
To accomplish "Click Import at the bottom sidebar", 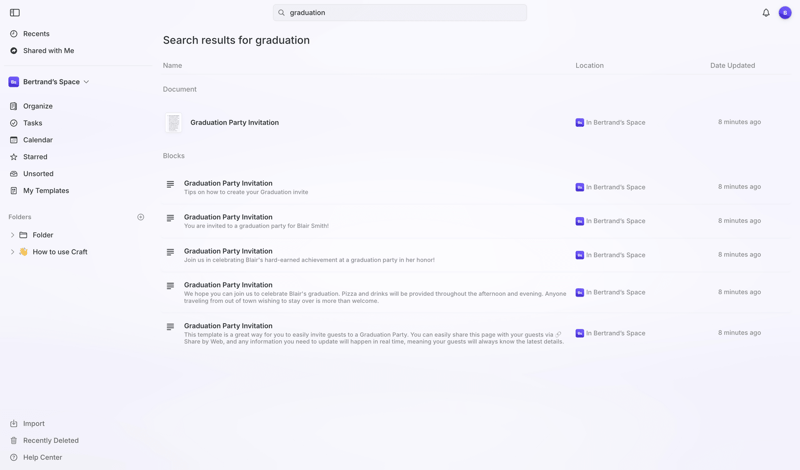I will 34,424.
